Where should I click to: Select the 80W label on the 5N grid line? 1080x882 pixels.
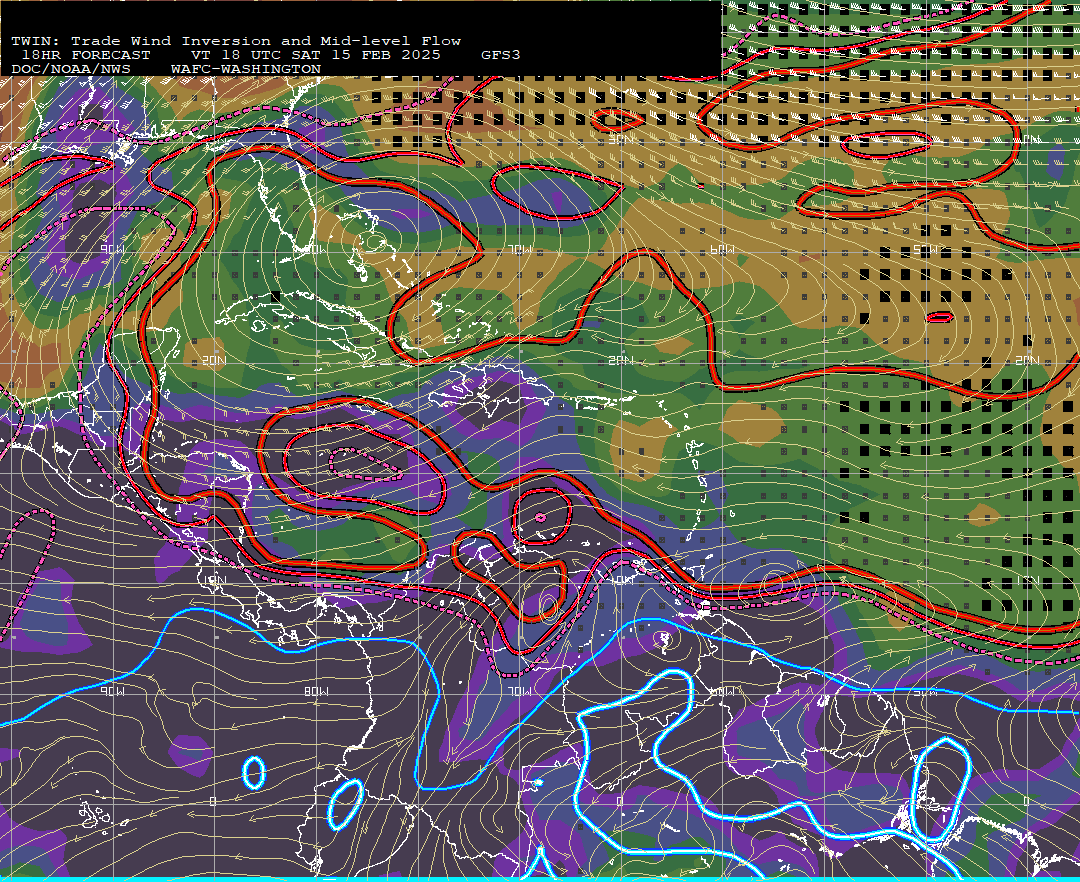click(x=315, y=691)
